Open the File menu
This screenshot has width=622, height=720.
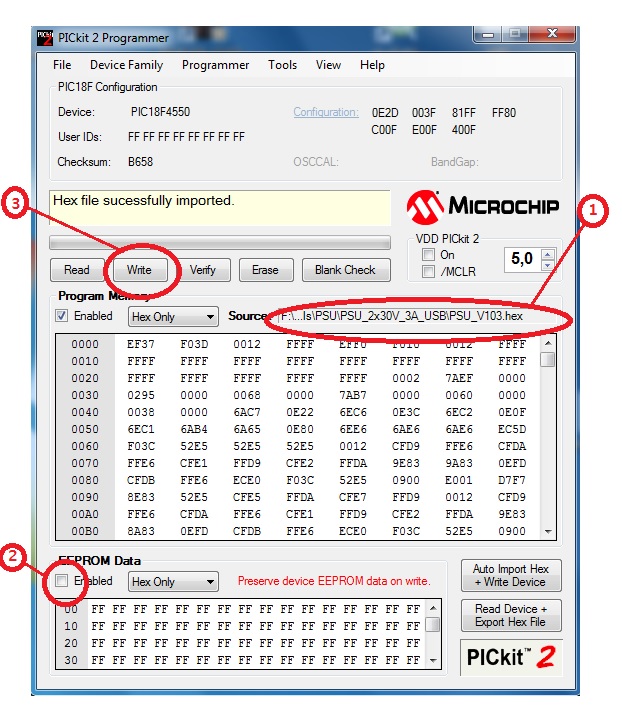pos(62,65)
